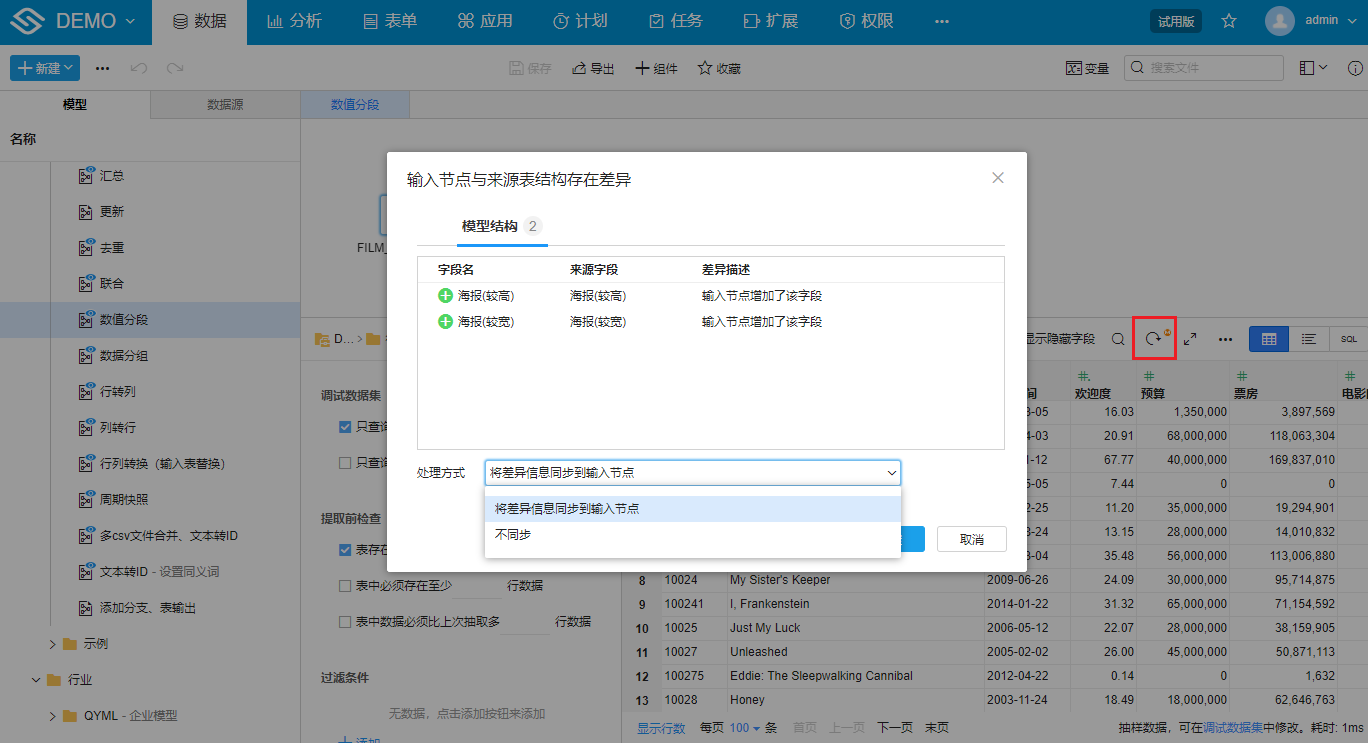Switch to the list view icon
Image resolution: width=1368 pixels, height=743 pixels.
(x=1308, y=339)
